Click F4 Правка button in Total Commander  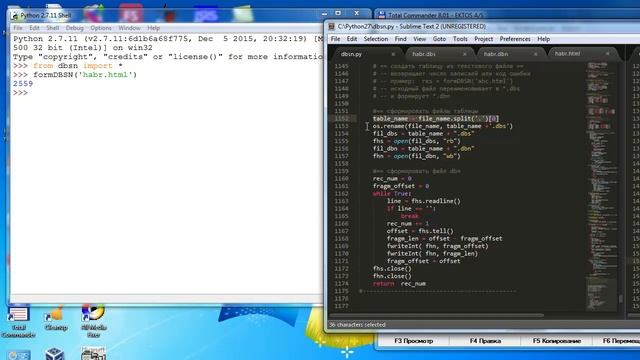(485, 341)
